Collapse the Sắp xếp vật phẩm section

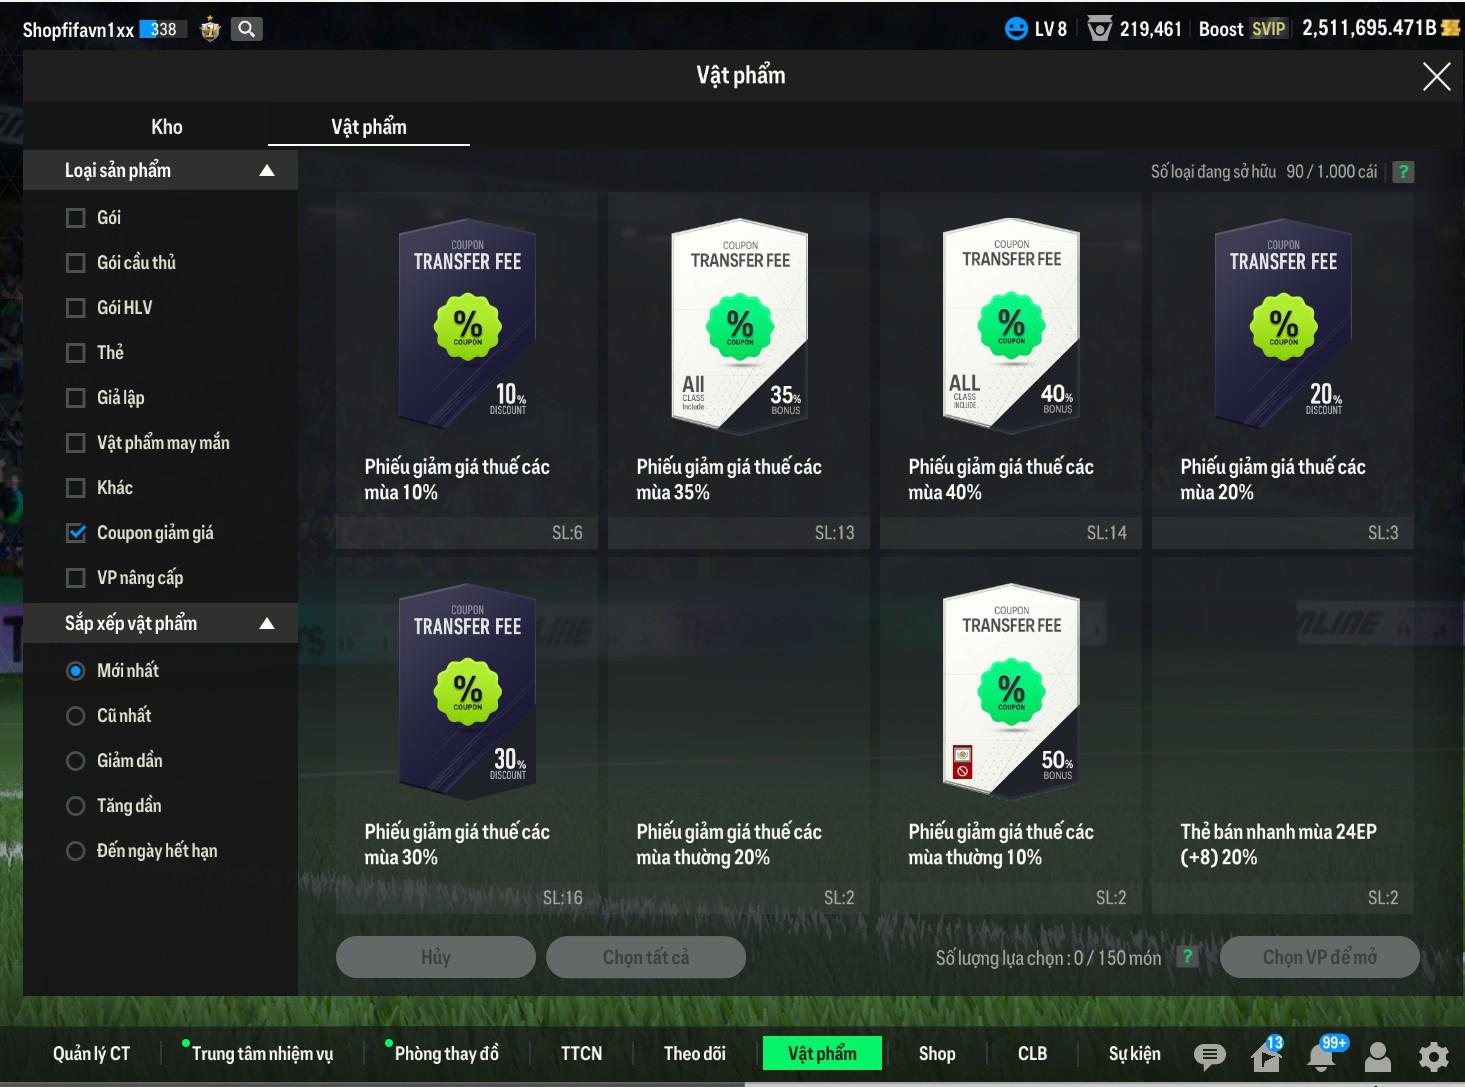(x=267, y=624)
